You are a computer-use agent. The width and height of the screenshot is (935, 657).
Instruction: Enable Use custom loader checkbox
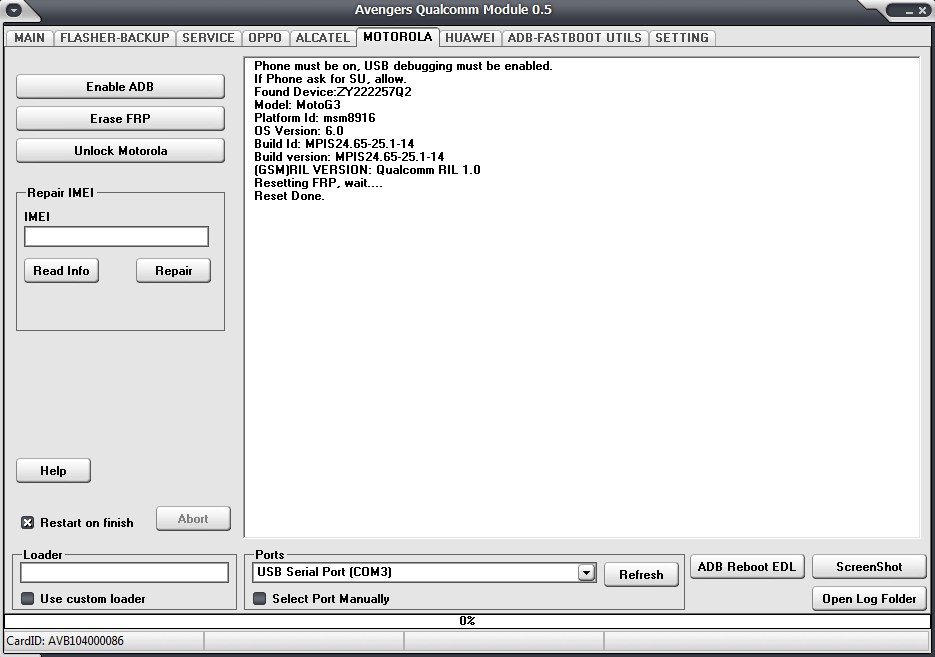(27, 599)
